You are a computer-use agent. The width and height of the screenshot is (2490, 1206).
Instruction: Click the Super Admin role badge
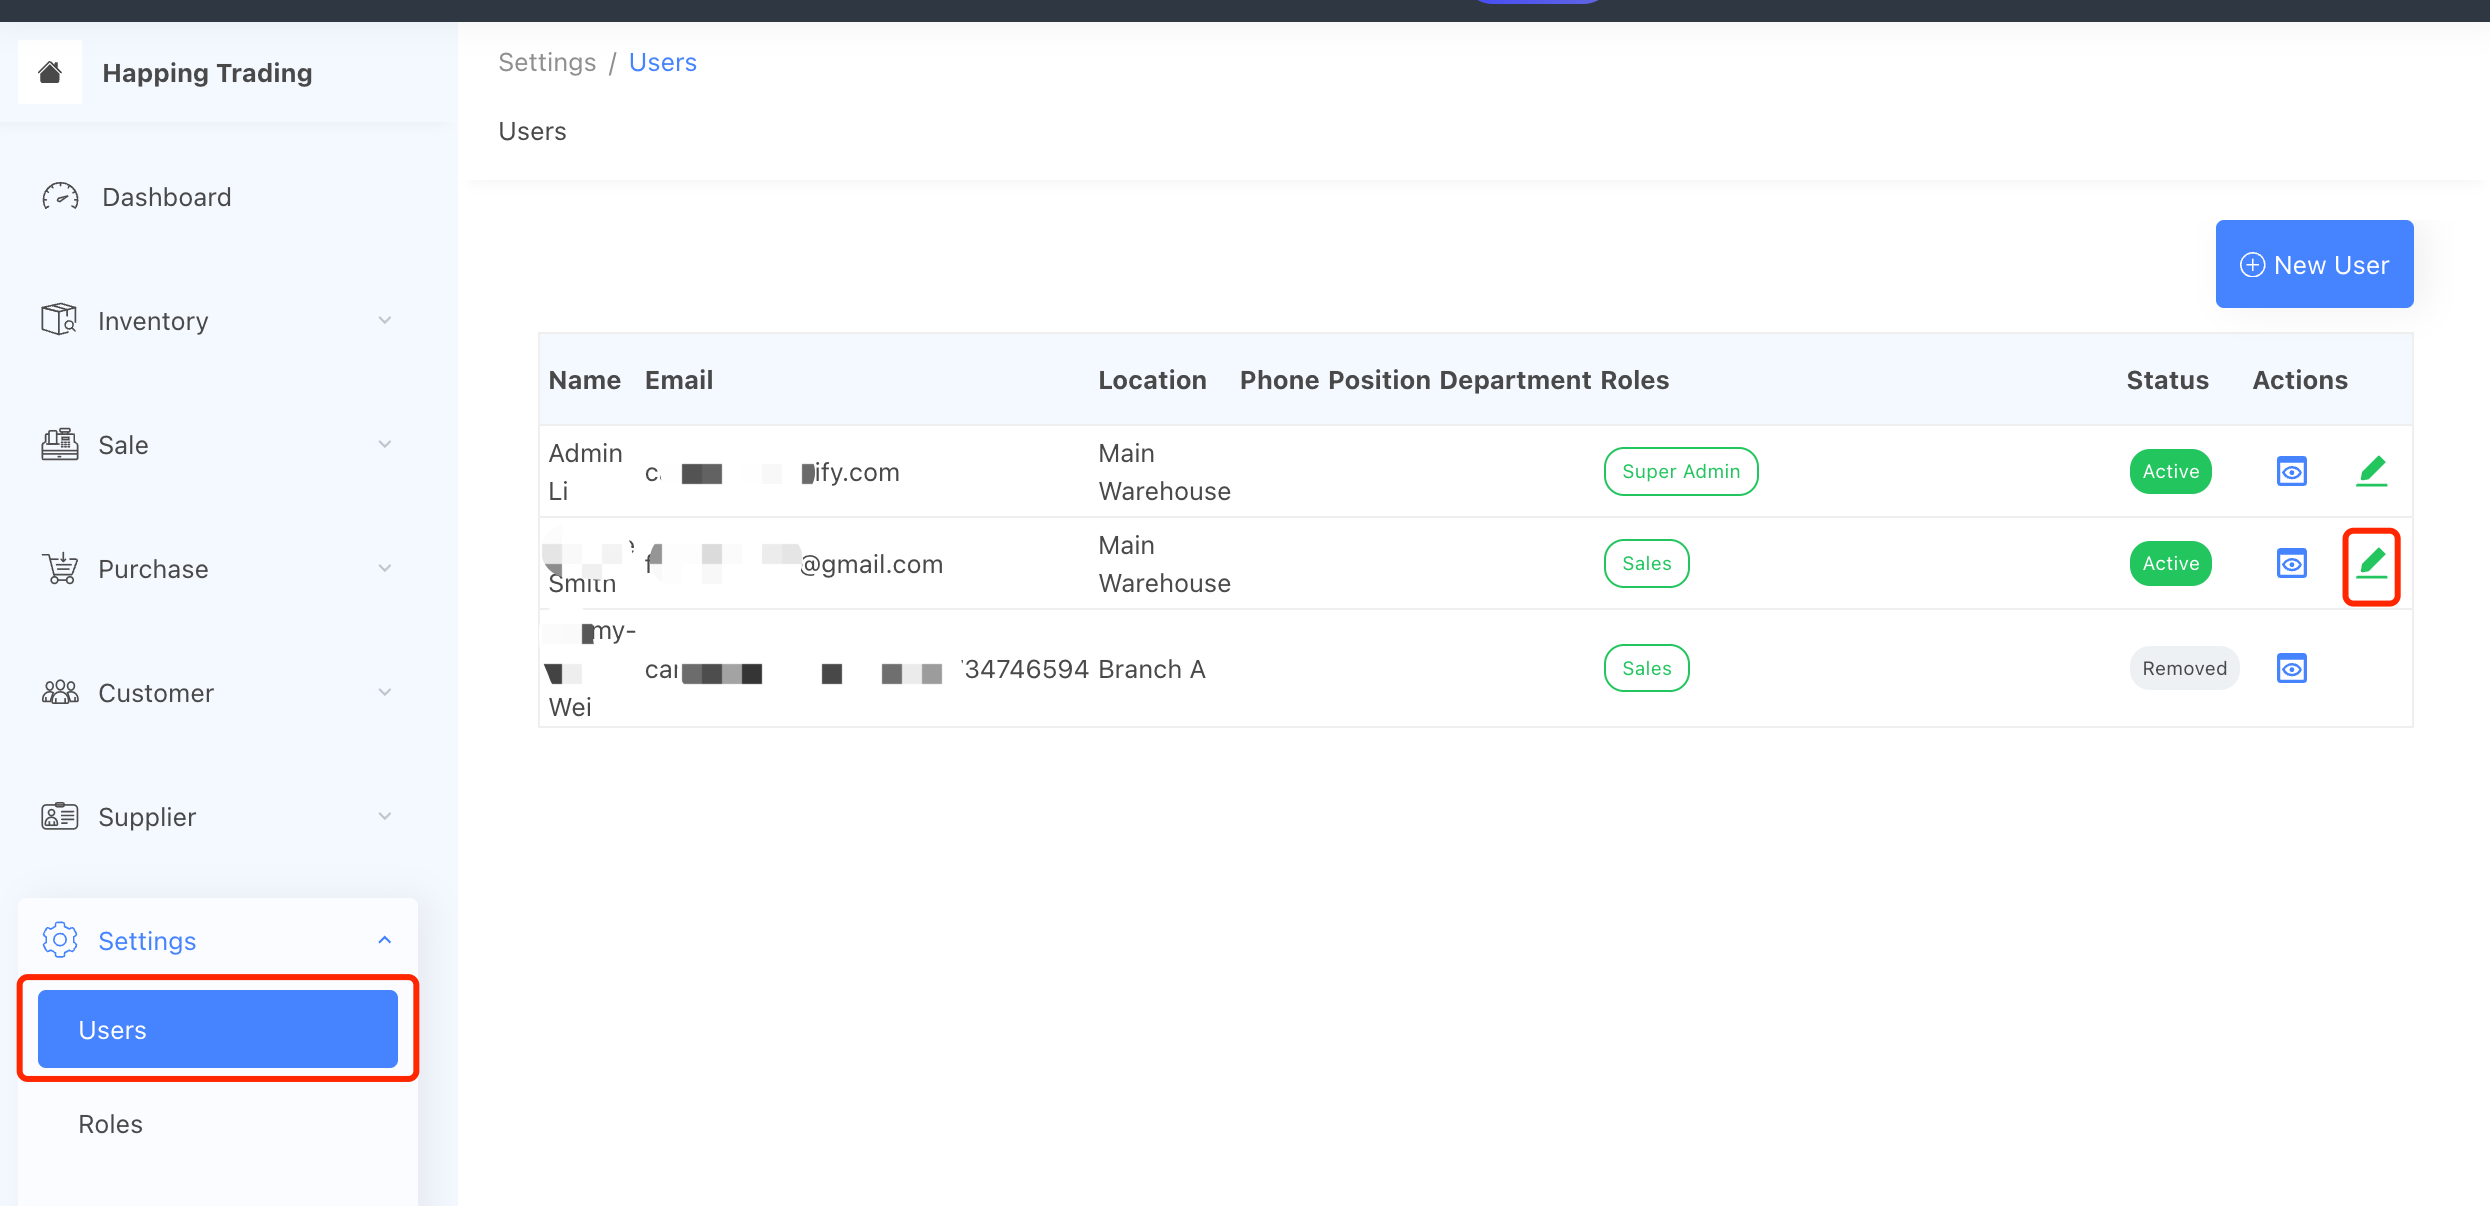pyautogui.click(x=1680, y=471)
